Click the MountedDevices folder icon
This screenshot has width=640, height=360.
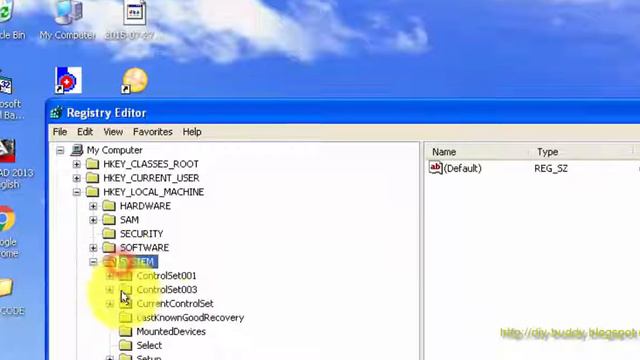tap(126, 331)
